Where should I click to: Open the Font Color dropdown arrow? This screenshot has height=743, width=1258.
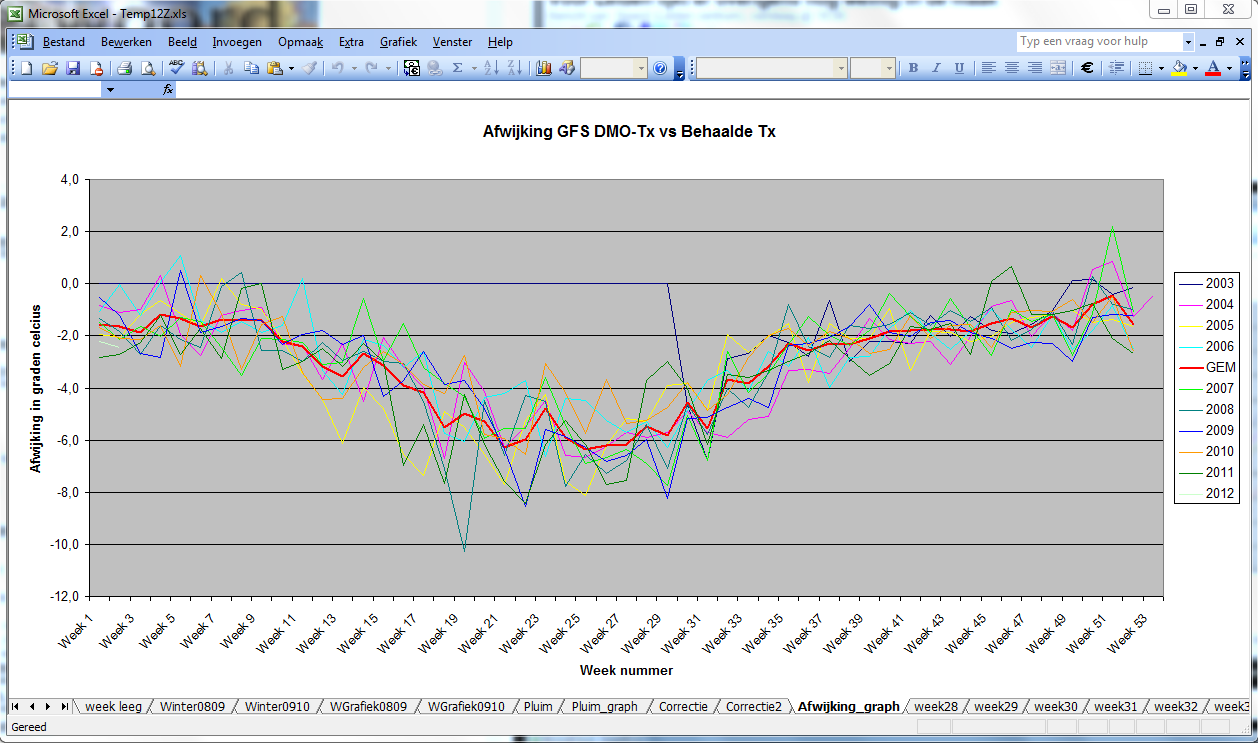[x=1229, y=68]
